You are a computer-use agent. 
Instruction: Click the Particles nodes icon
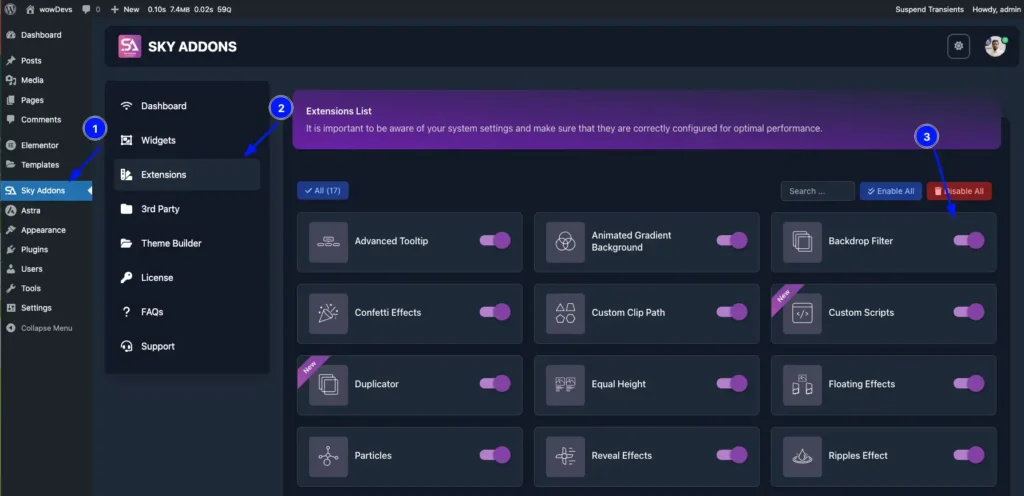(x=328, y=457)
